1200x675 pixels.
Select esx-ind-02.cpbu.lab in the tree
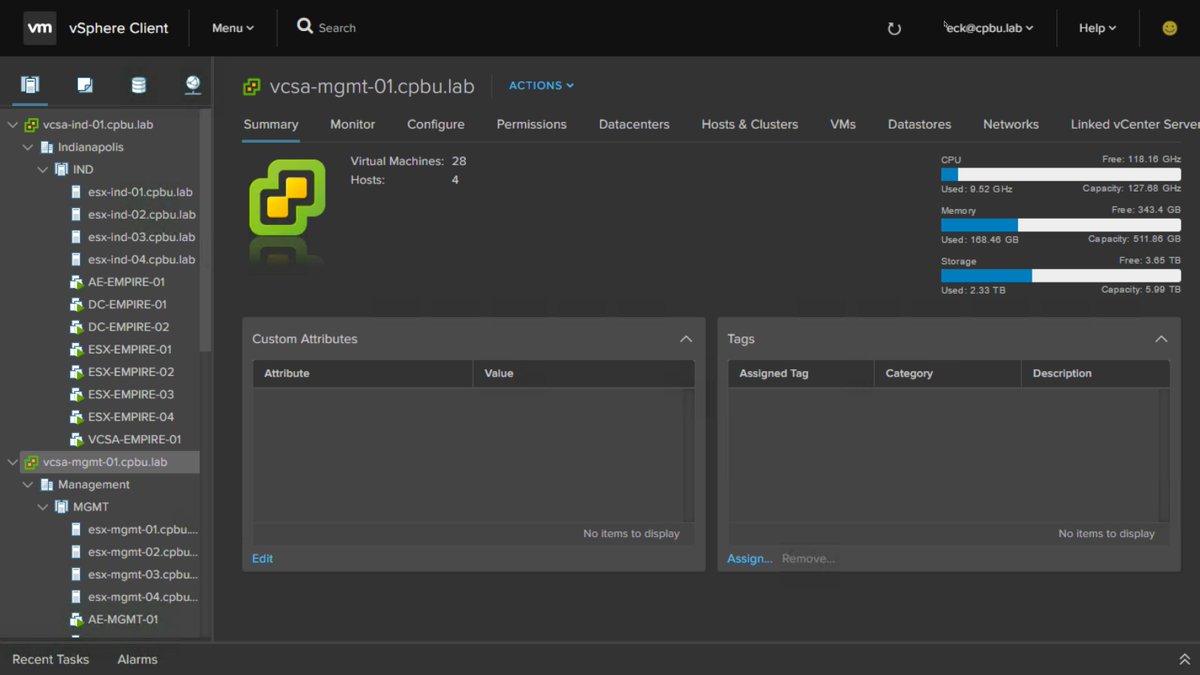click(141, 215)
